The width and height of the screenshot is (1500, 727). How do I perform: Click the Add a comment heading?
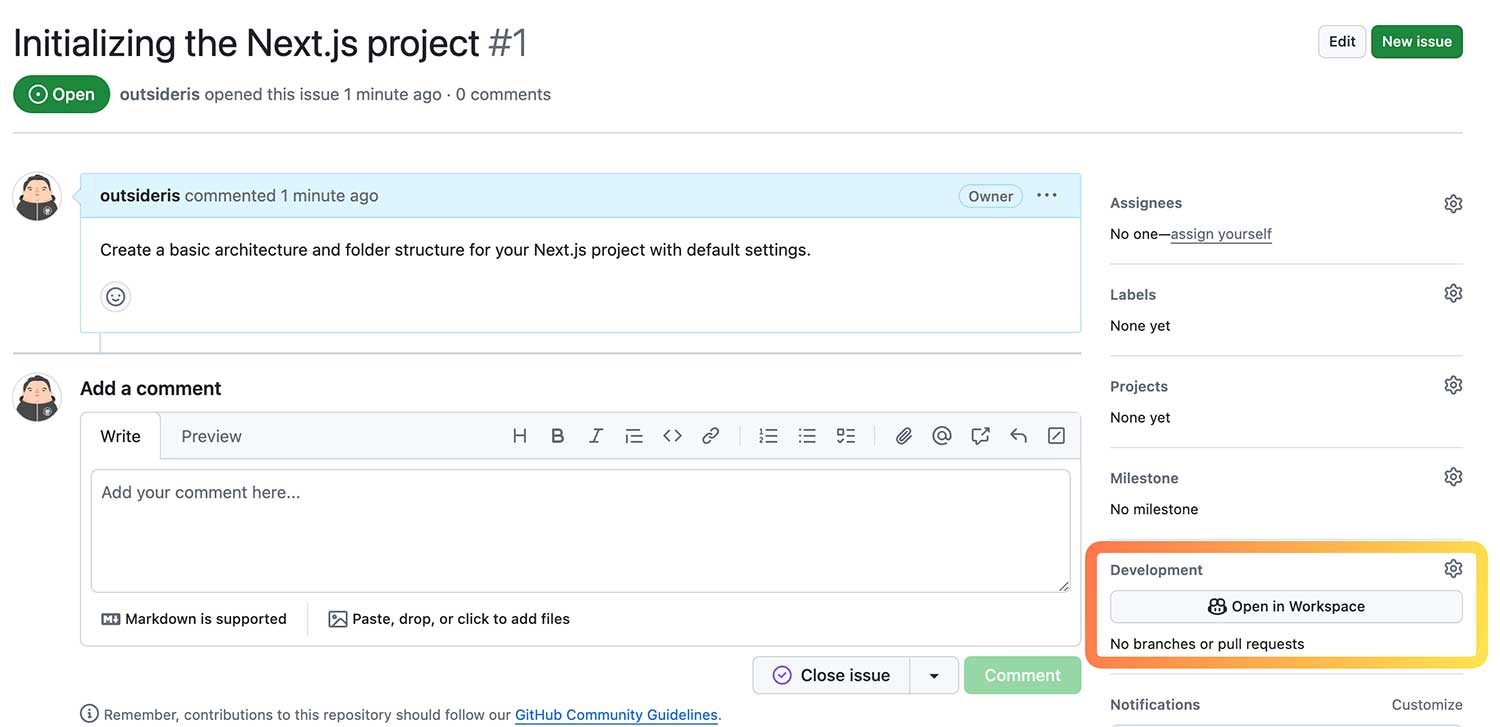pos(151,389)
